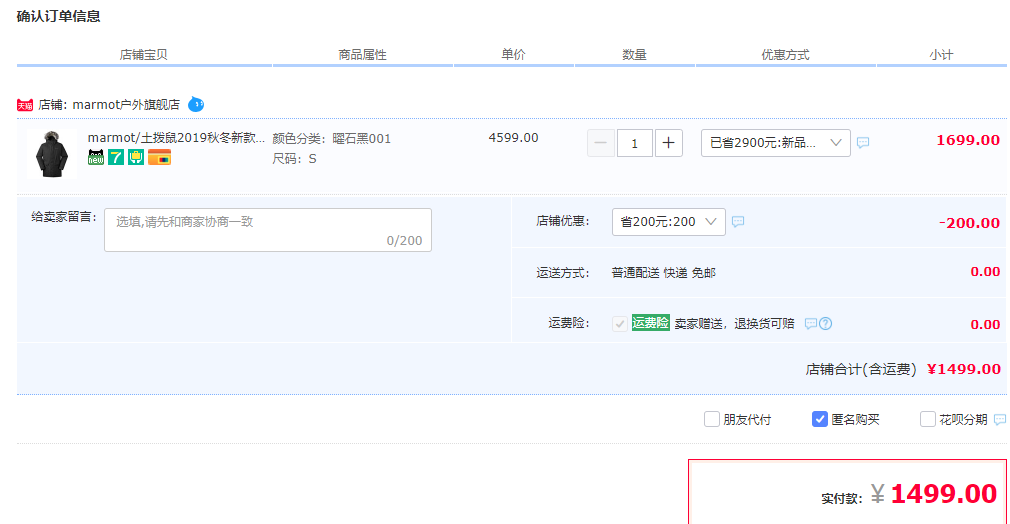
Task: Click the 单价 column header
Action: [x=513, y=55]
